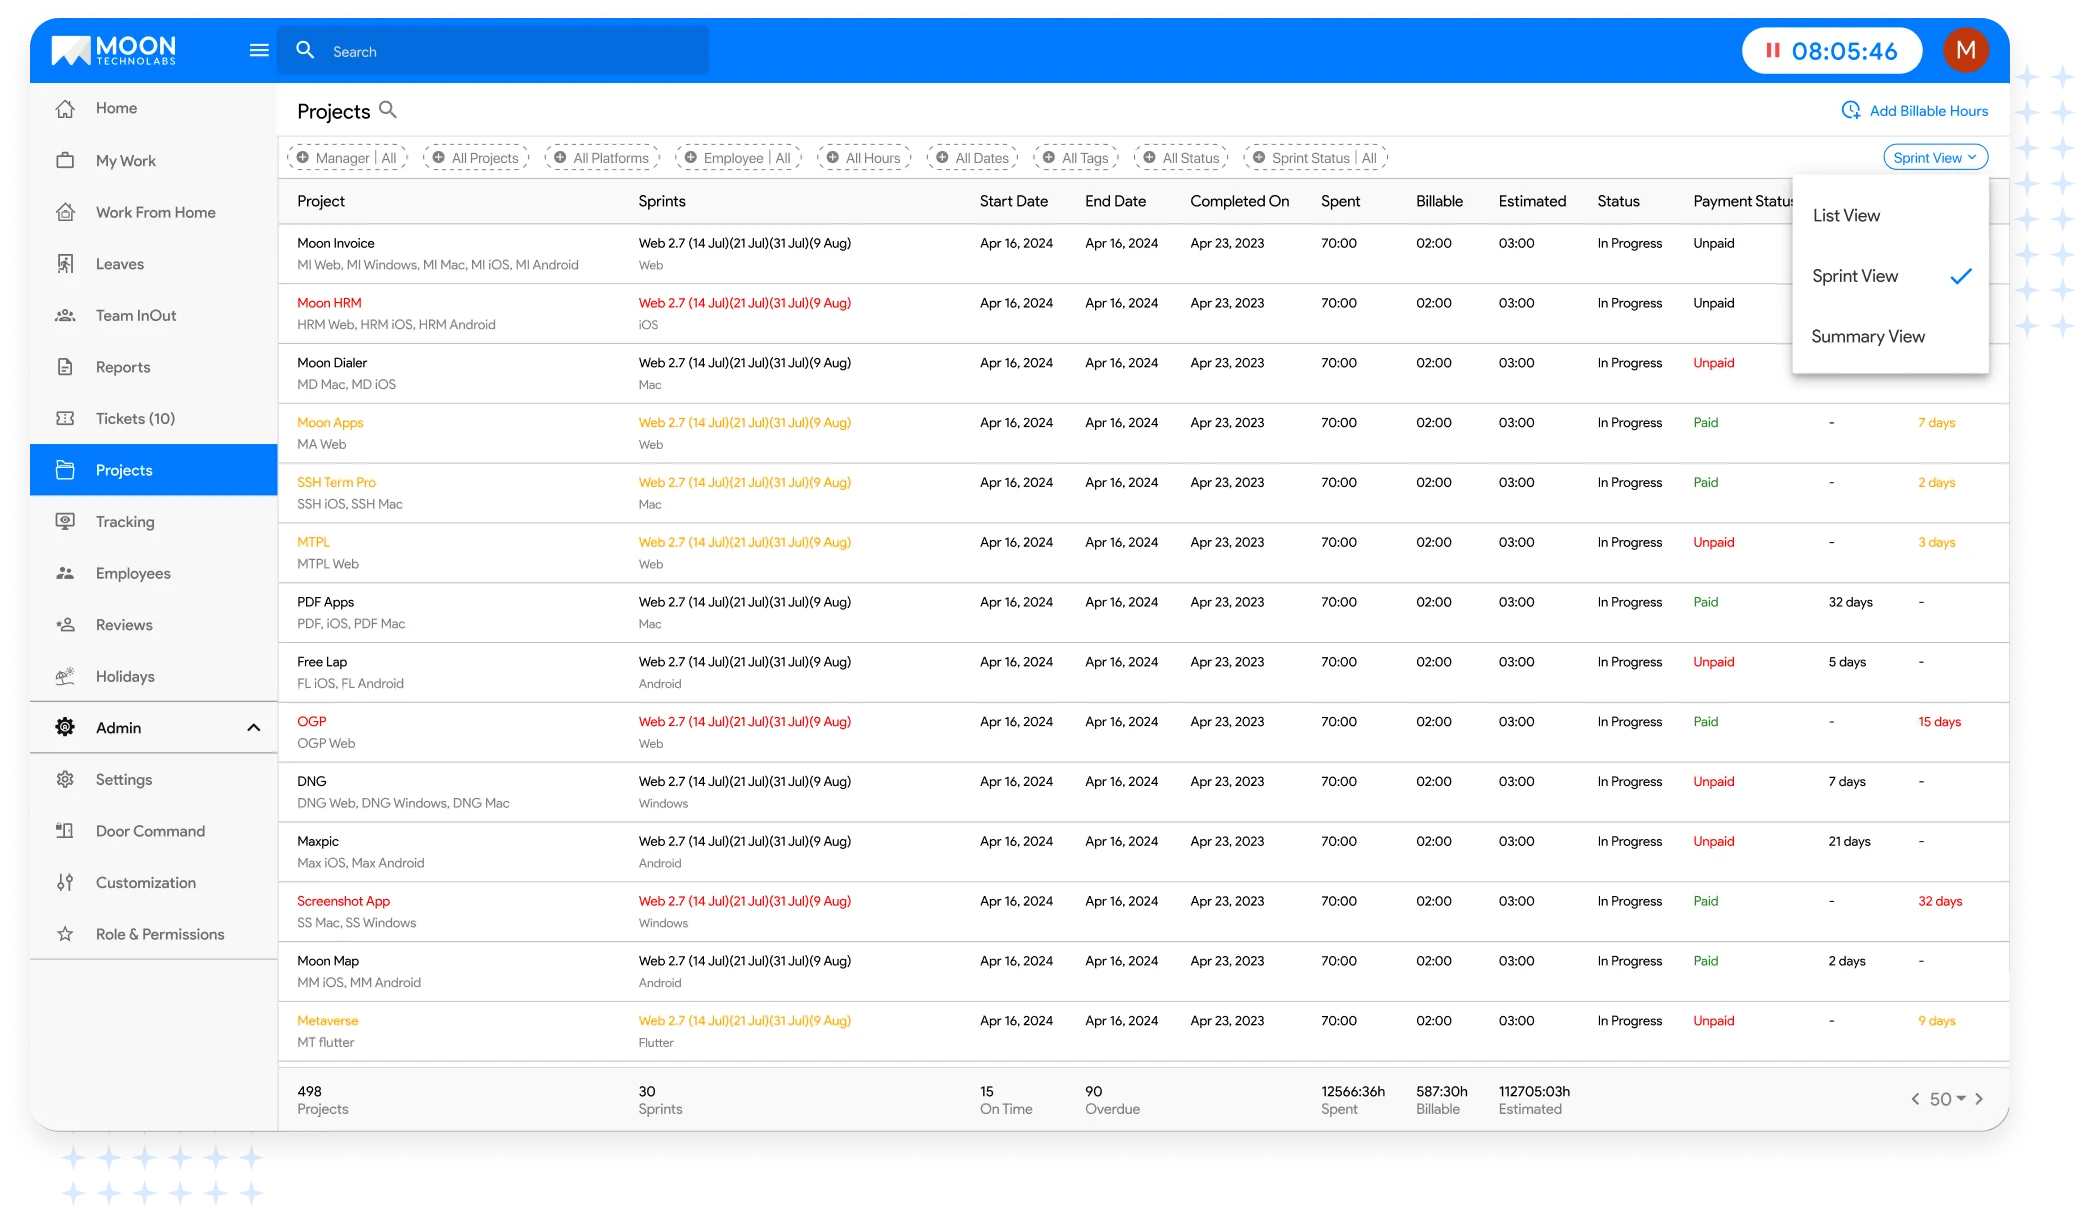2077x1207 pixels.
Task: Open the Manager | All filter
Action: pos(347,157)
